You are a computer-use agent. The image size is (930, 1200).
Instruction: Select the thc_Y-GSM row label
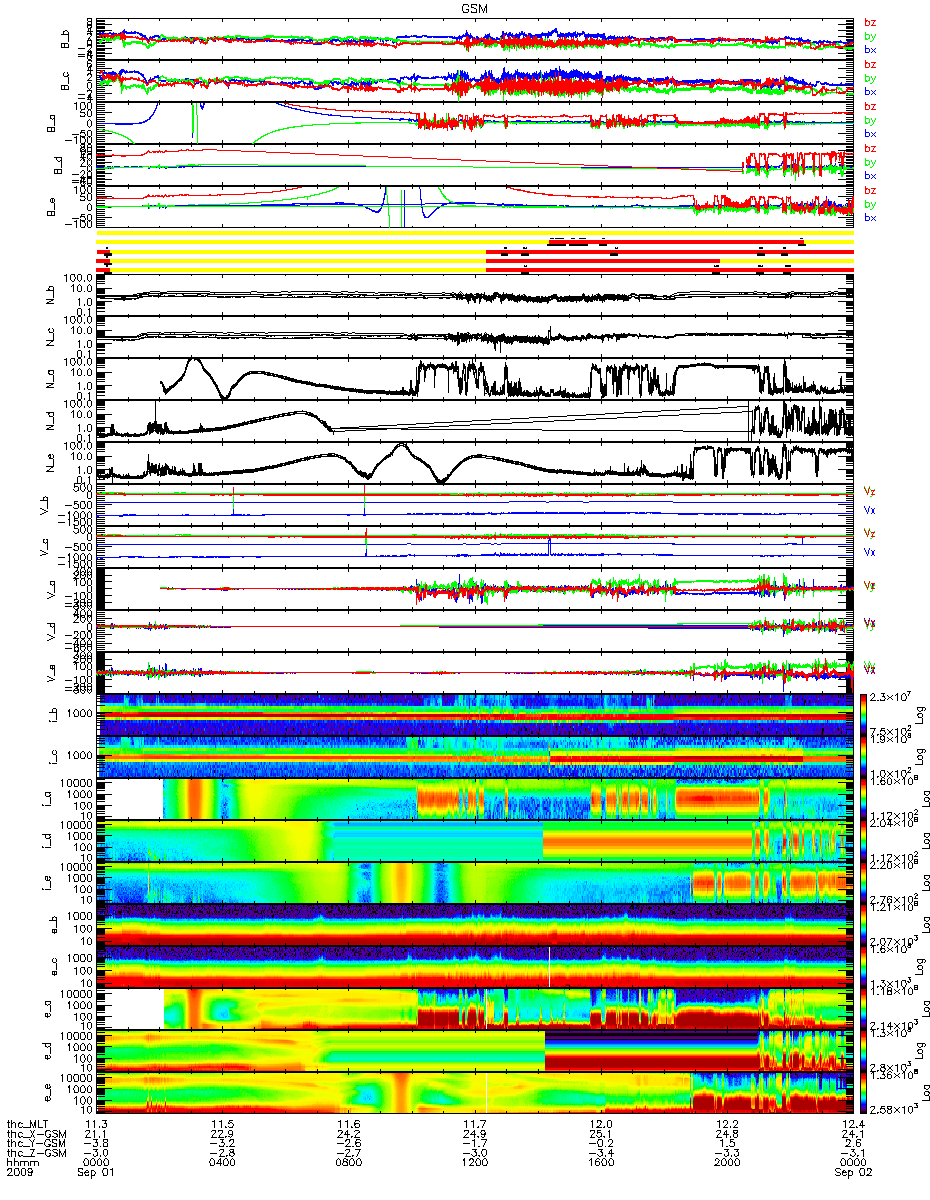[x=35, y=1144]
